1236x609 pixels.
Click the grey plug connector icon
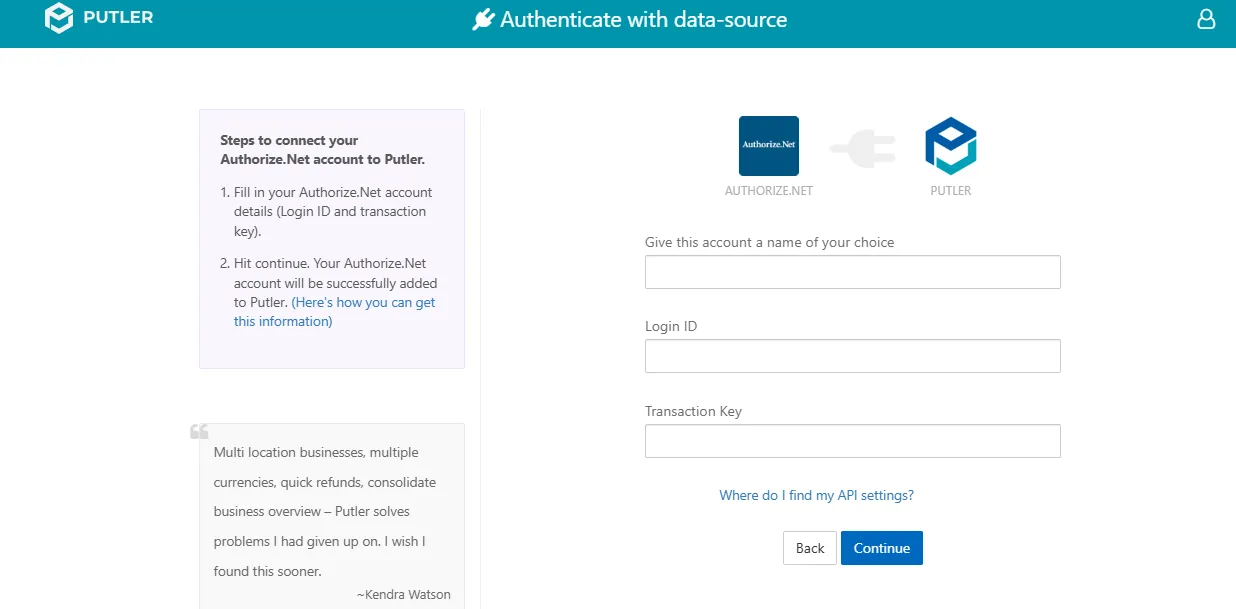pyautogui.click(x=861, y=150)
